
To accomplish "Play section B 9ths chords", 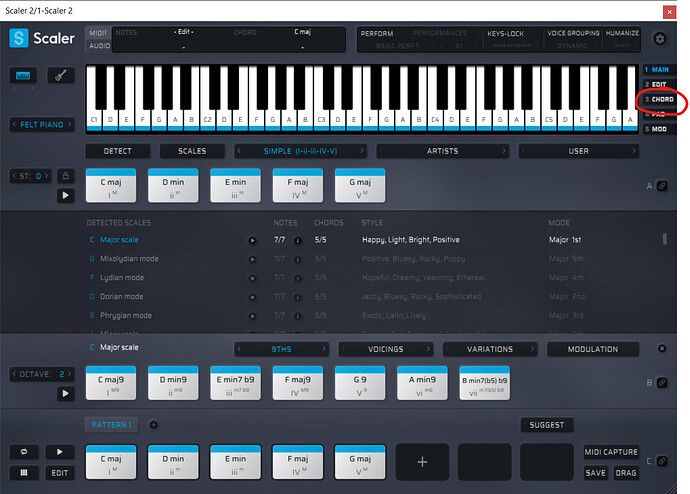I will (x=66, y=393).
